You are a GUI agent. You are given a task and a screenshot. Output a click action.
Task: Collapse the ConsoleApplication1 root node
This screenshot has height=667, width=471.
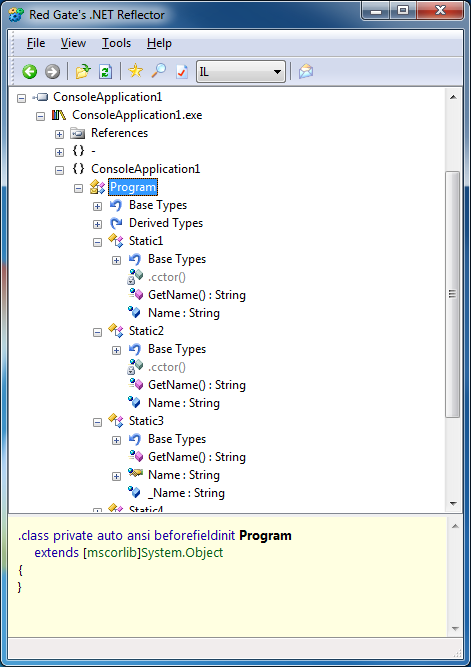click(21, 99)
